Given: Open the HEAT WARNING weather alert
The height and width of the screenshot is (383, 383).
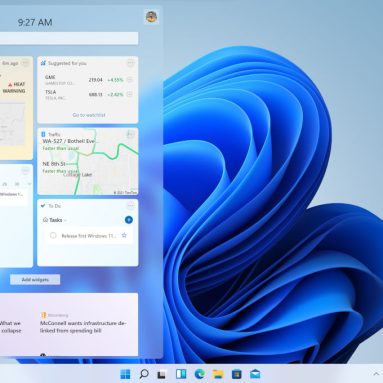Looking at the screenshot, I should tap(14, 88).
